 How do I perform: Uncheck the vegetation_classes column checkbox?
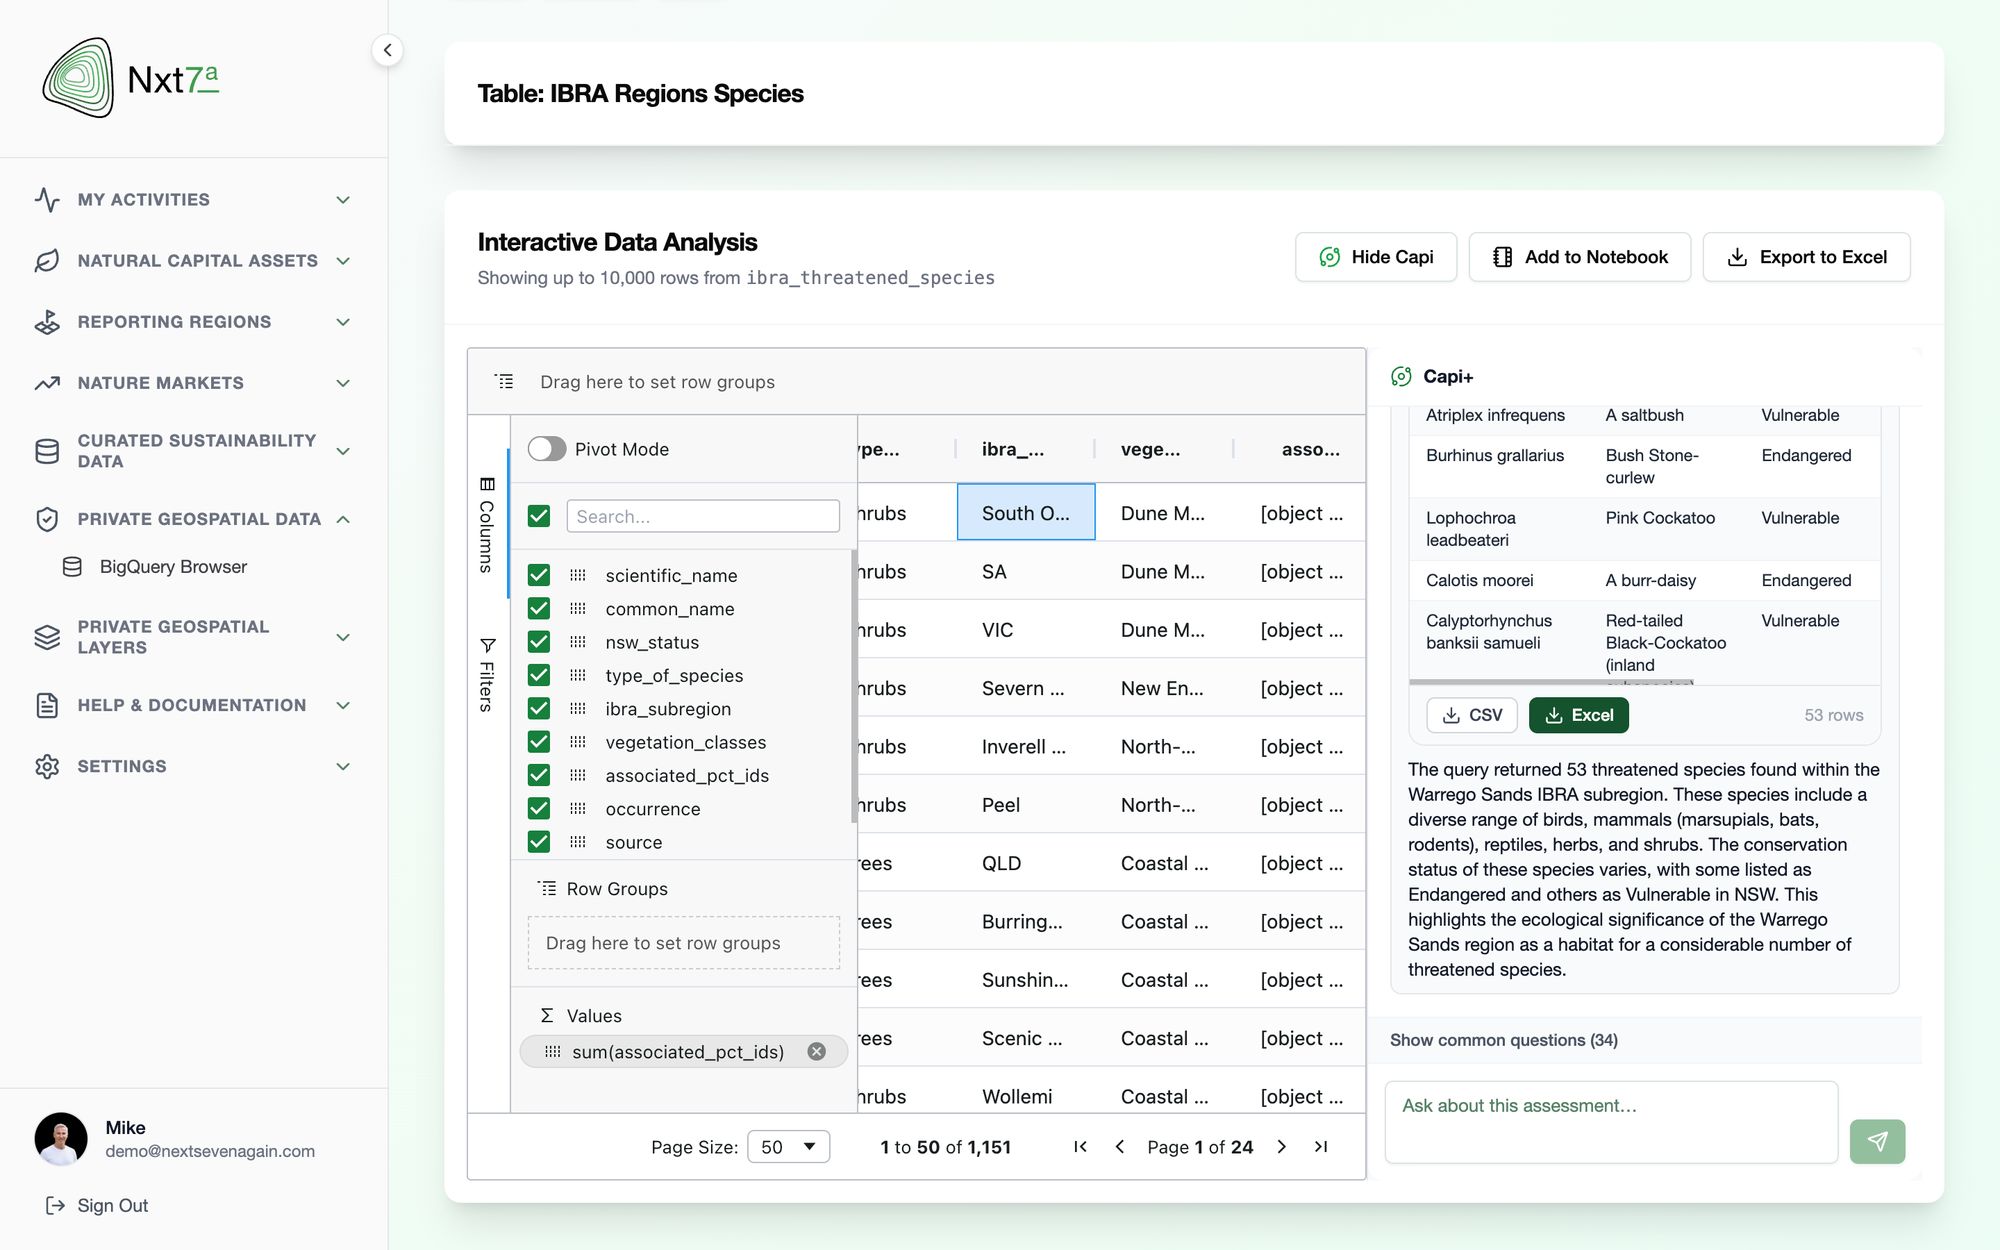pos(539,741)
